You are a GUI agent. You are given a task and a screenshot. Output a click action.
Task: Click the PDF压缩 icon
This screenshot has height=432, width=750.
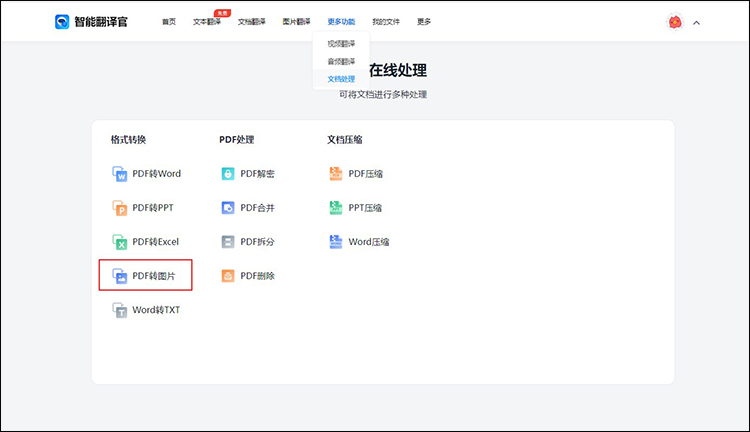tap(336, 173)
